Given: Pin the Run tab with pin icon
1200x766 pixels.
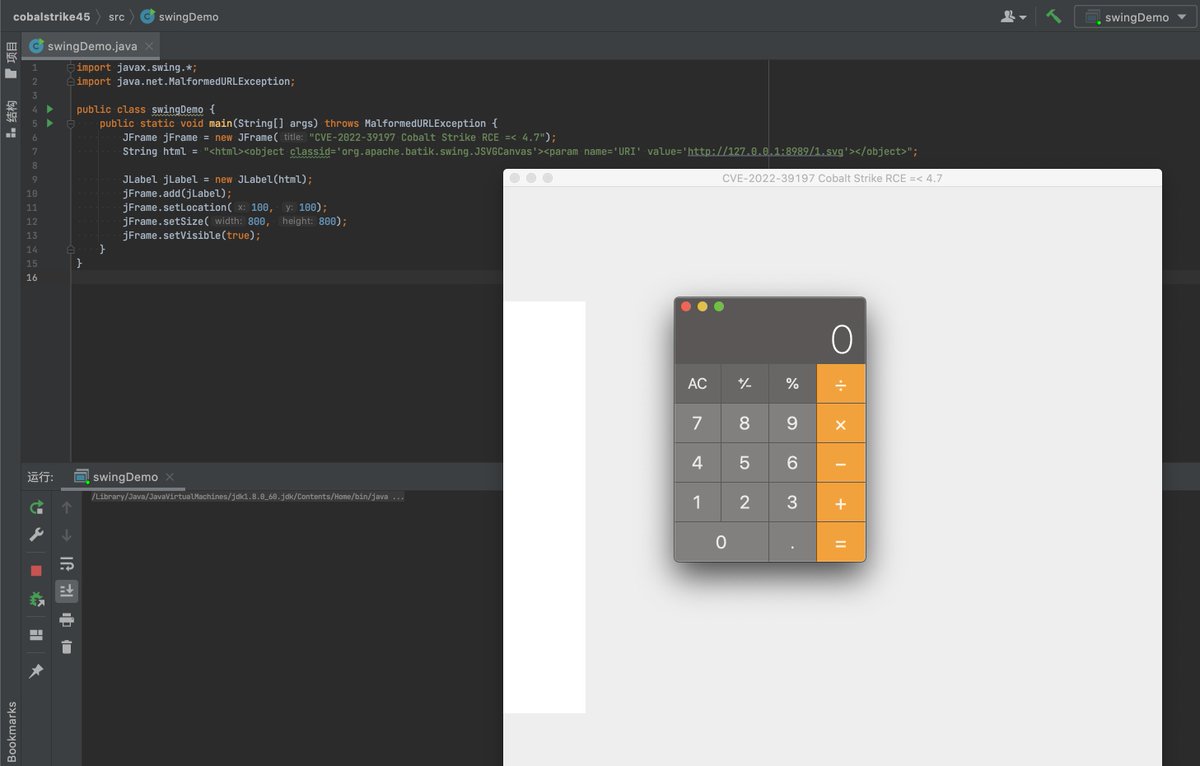Looking at the screenshot, I should pyautogui.click(x=36, y=671).
